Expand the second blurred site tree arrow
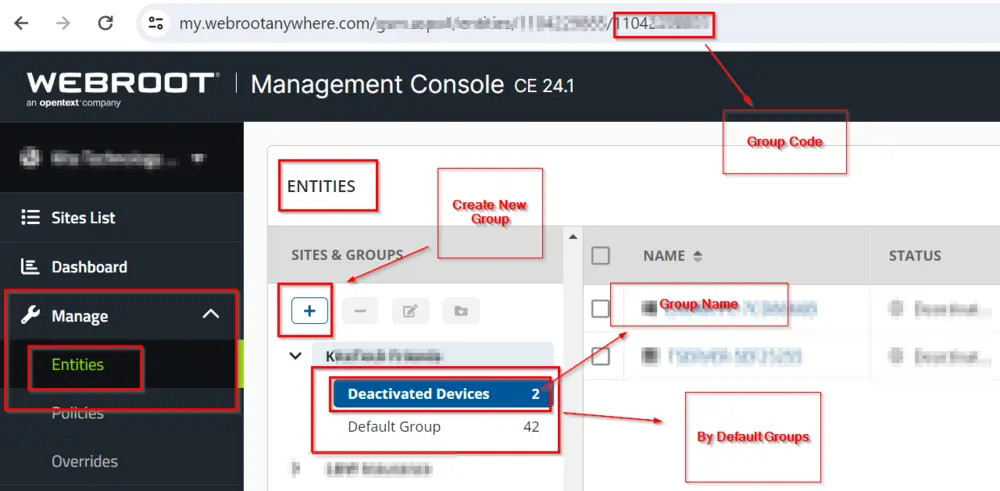 click(295, 469)
